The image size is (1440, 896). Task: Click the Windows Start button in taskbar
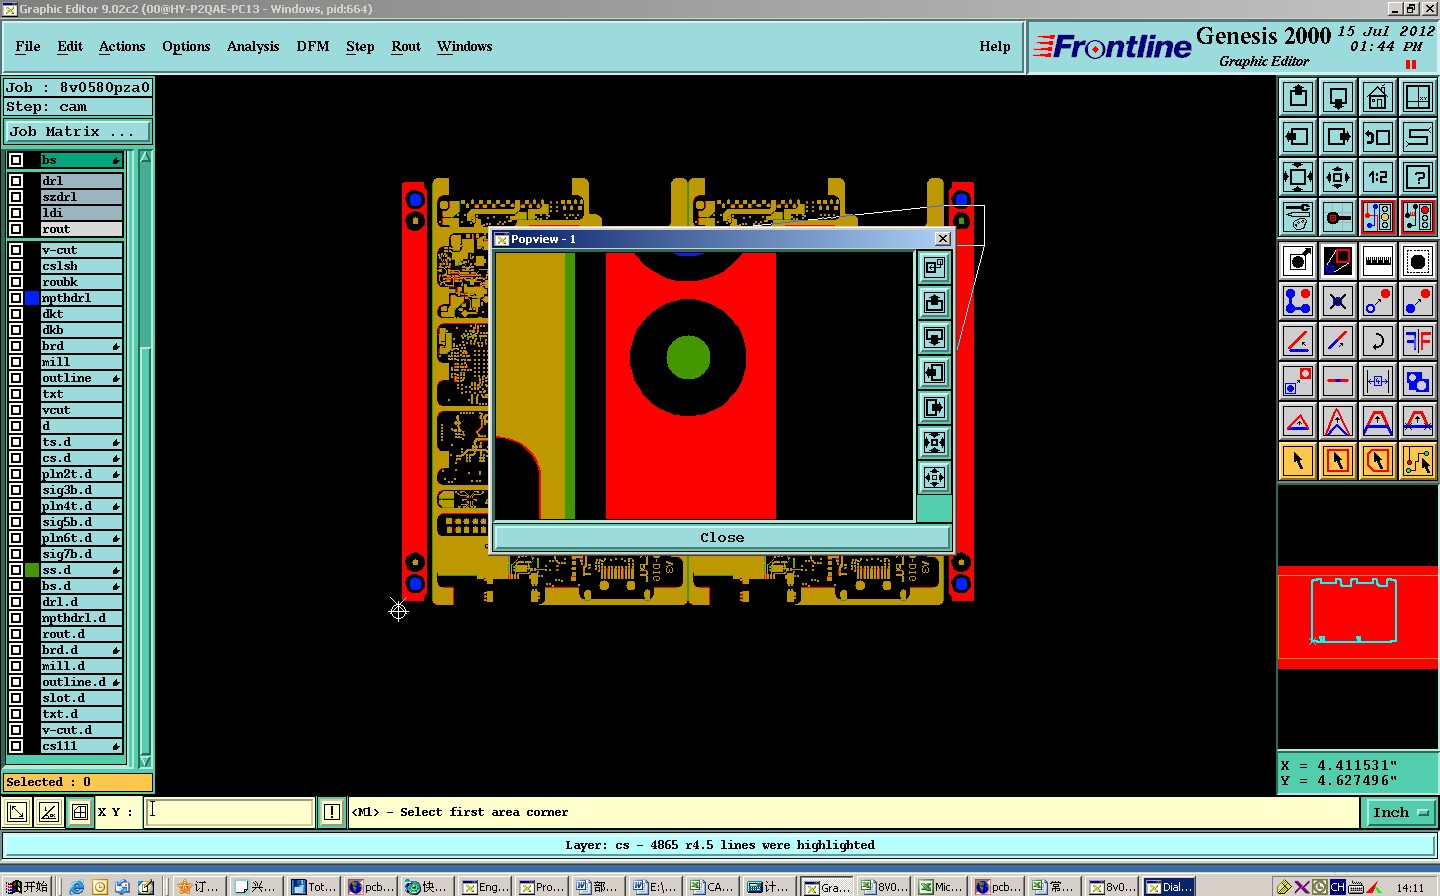pos(27,886)
